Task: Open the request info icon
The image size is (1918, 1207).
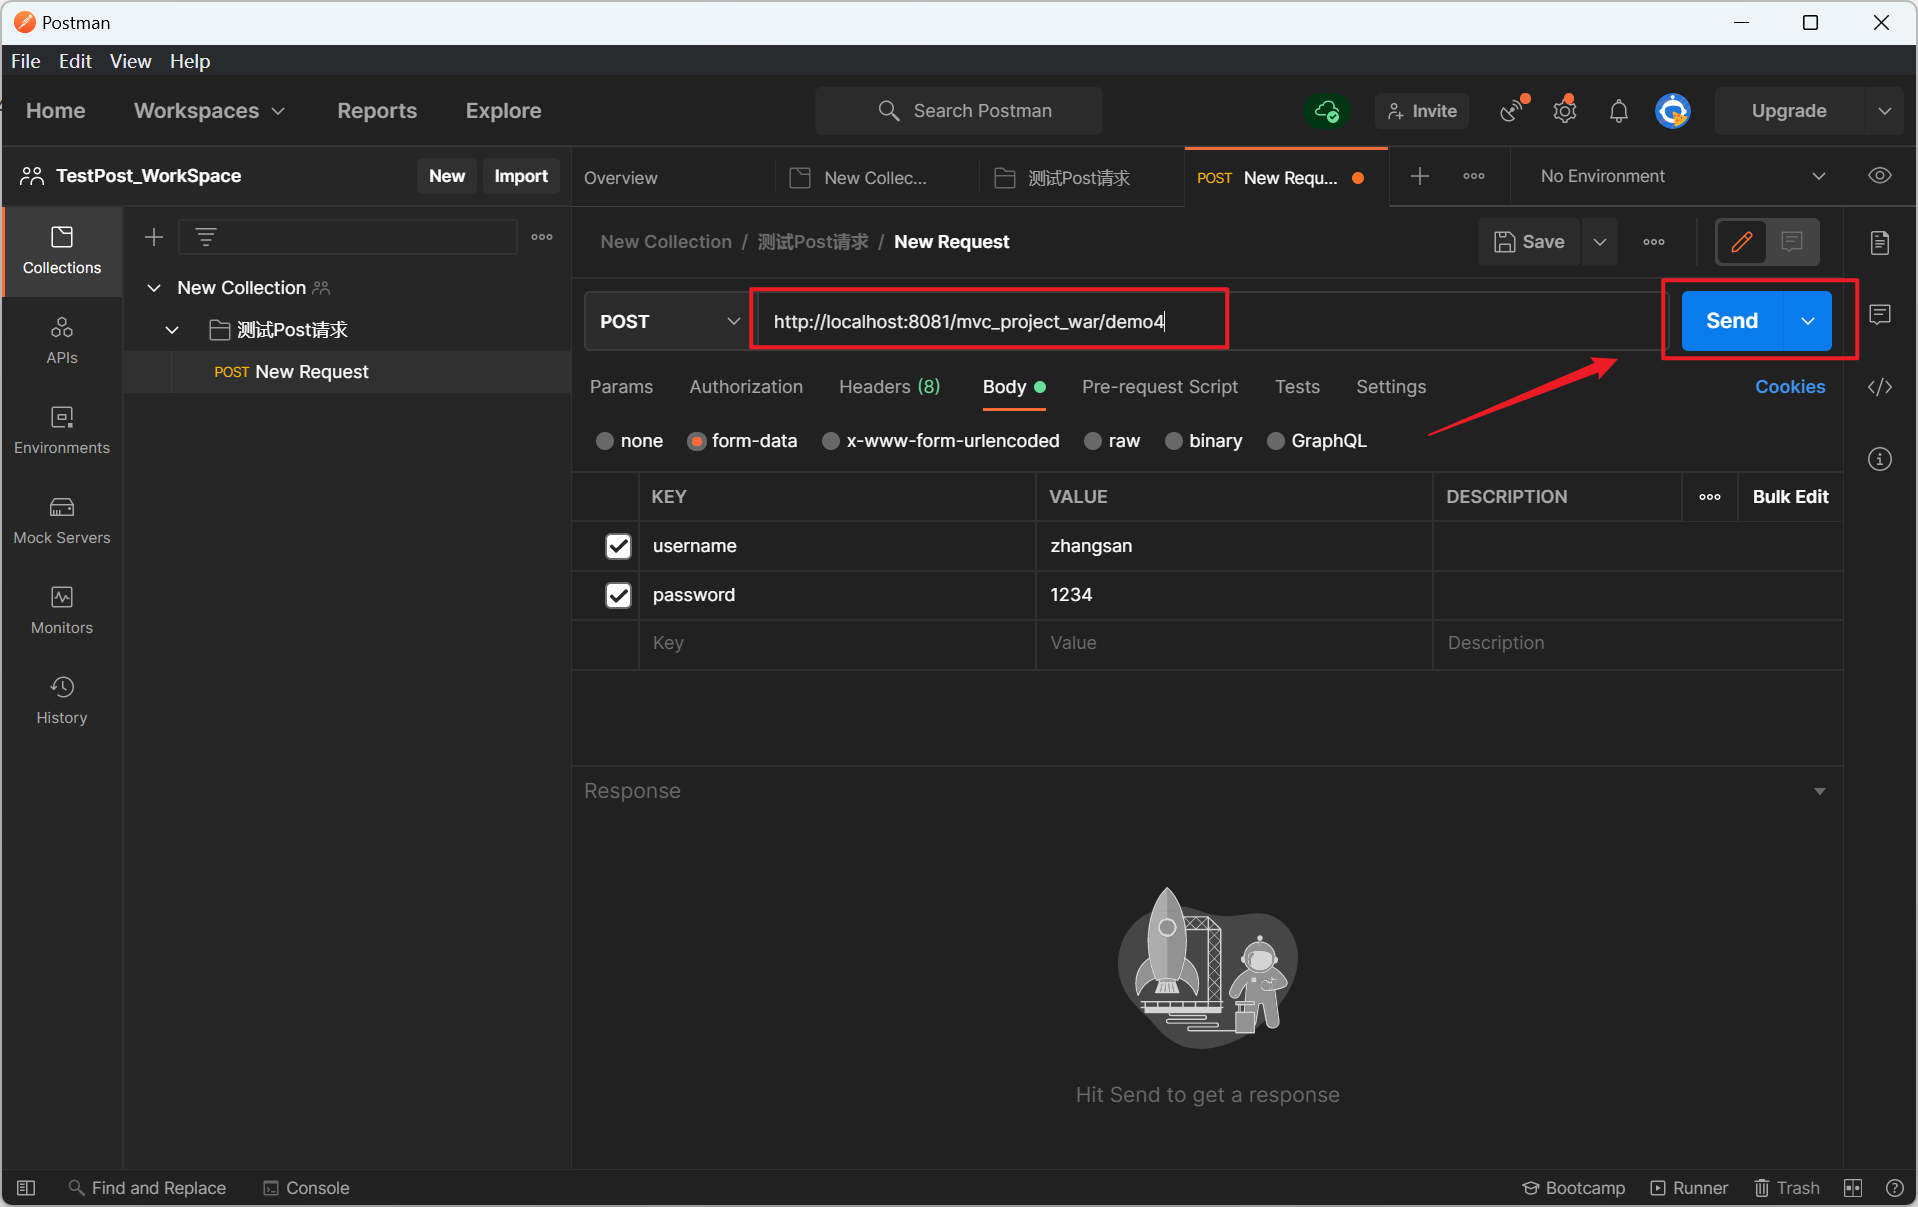Action: tap(1880, 459)
